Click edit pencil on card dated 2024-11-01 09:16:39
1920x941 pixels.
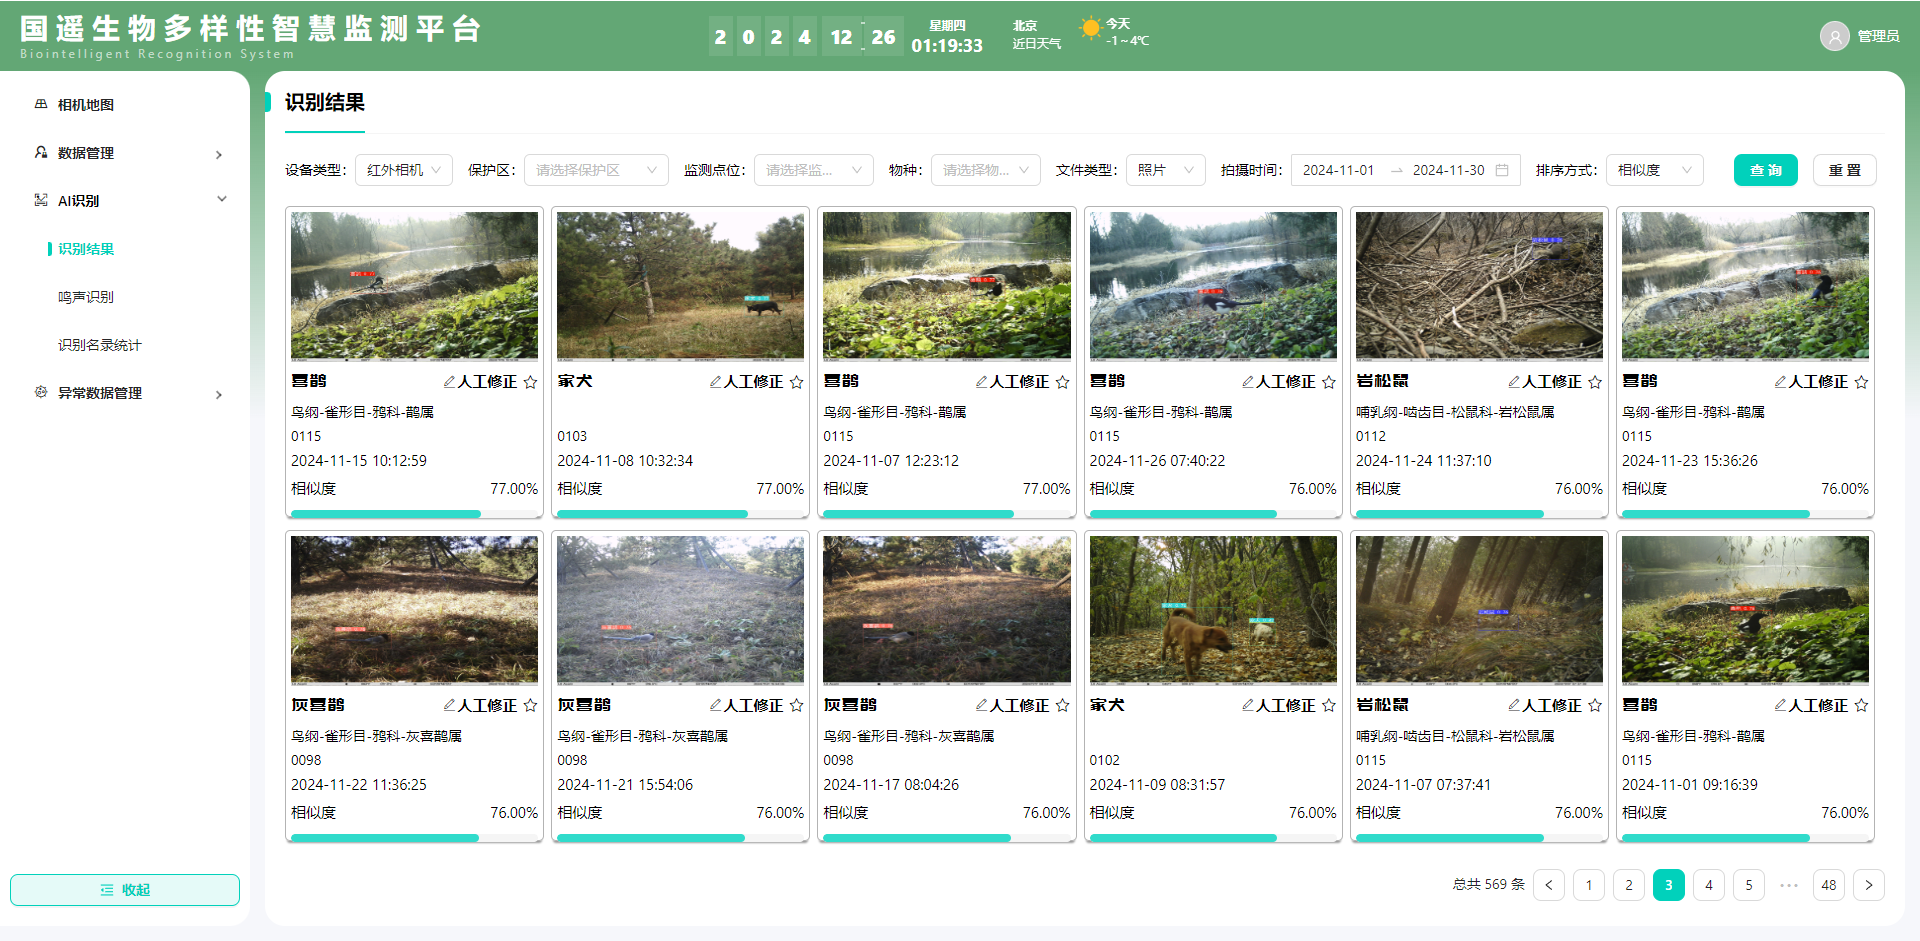pos(1780,706)
